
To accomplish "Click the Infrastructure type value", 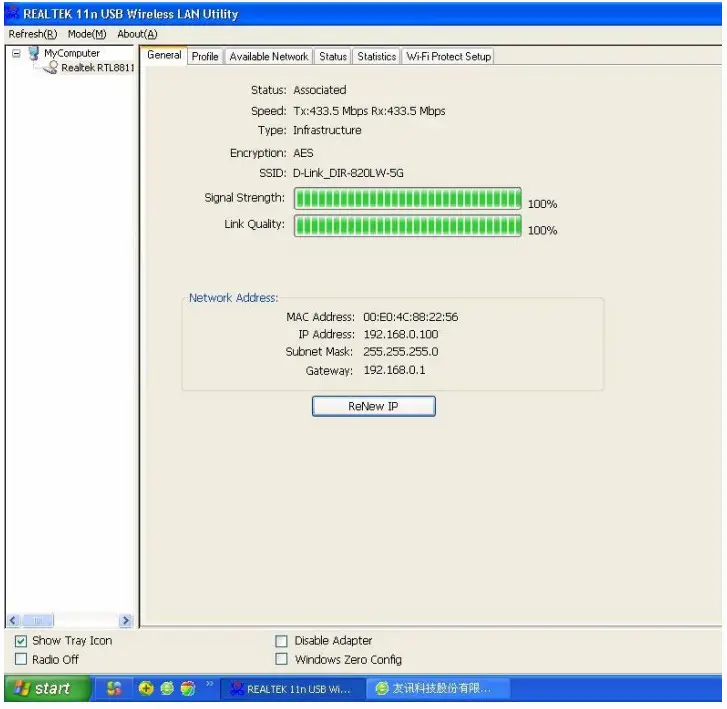I will click(x=327, y=130).
